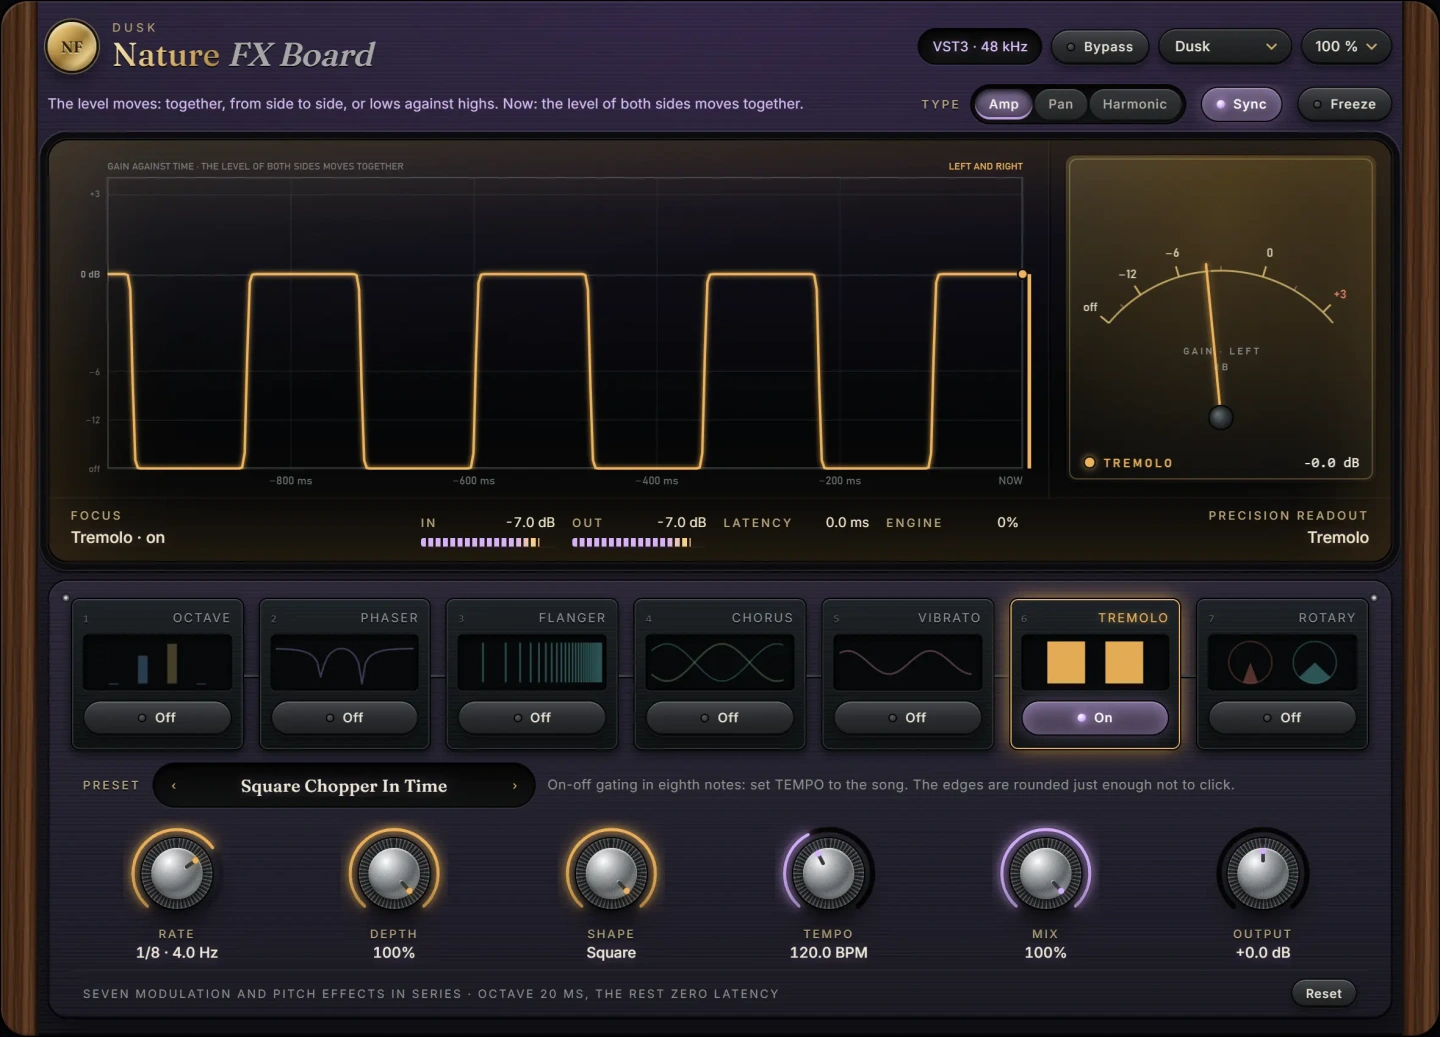Go to previous preset with left arrow
This screenshot has height=1037, width=1440.
click(x=174, y=786)
